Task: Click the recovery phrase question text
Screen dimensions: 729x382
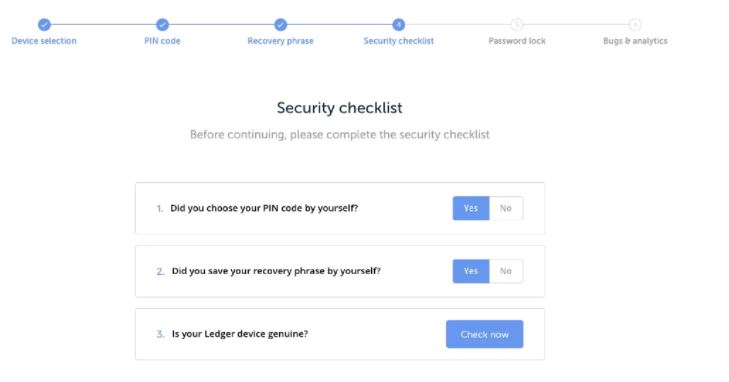Action: pyautogui.click(x=276, y=271)
